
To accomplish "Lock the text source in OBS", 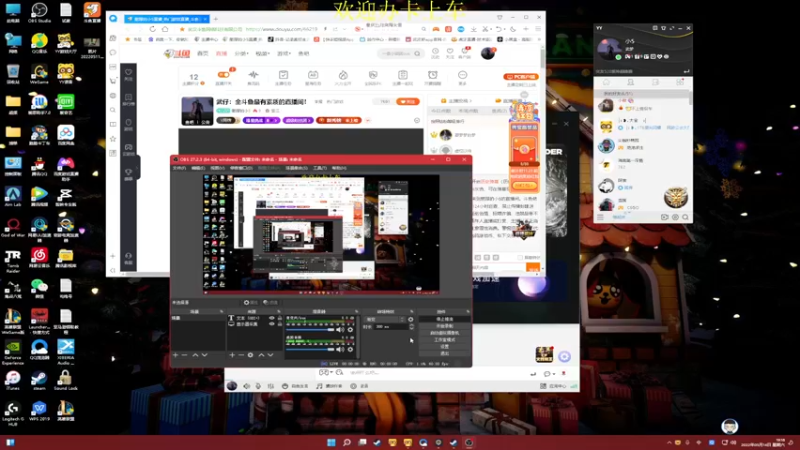I will pyautogui.click(x=280, y=318).
